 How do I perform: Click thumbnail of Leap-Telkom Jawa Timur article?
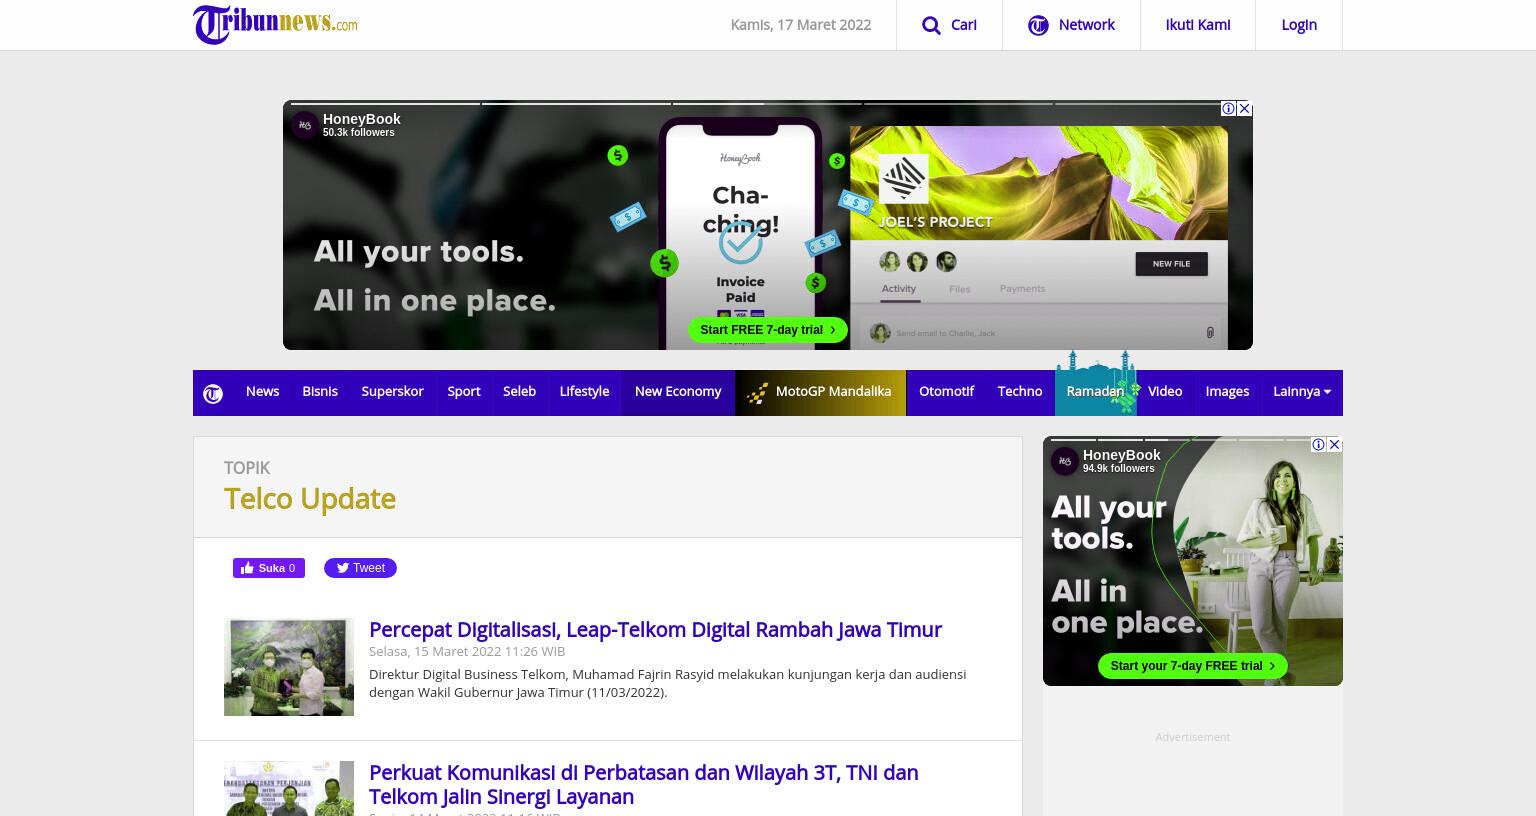tap(289, 667)
